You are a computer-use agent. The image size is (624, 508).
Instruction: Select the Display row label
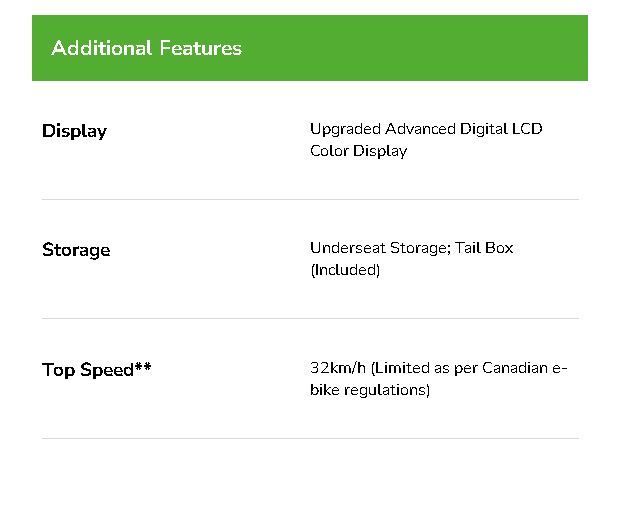point(74,131)
